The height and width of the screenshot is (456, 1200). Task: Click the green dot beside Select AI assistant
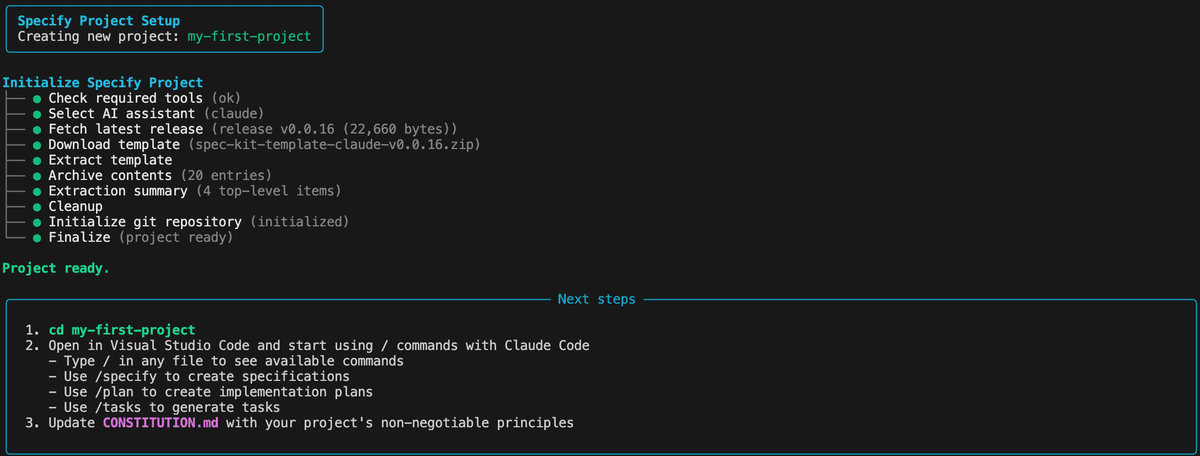(37, 114)
